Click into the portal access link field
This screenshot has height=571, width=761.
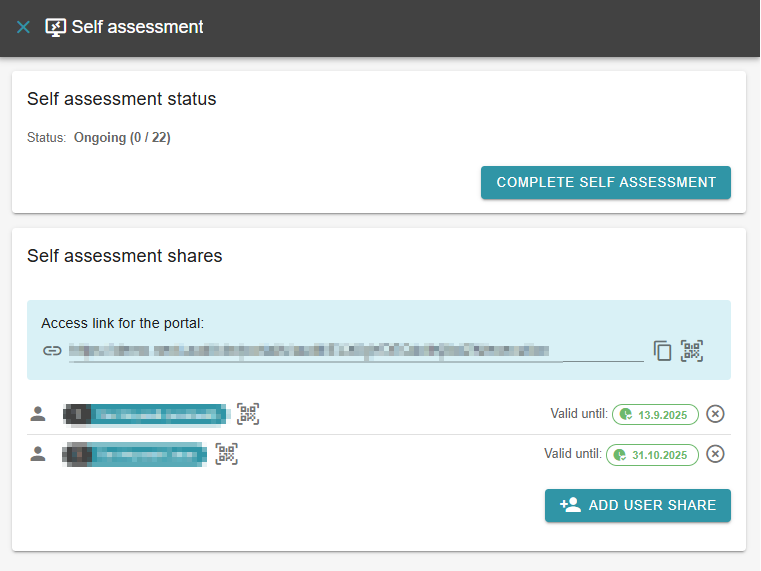click(355, 351)
